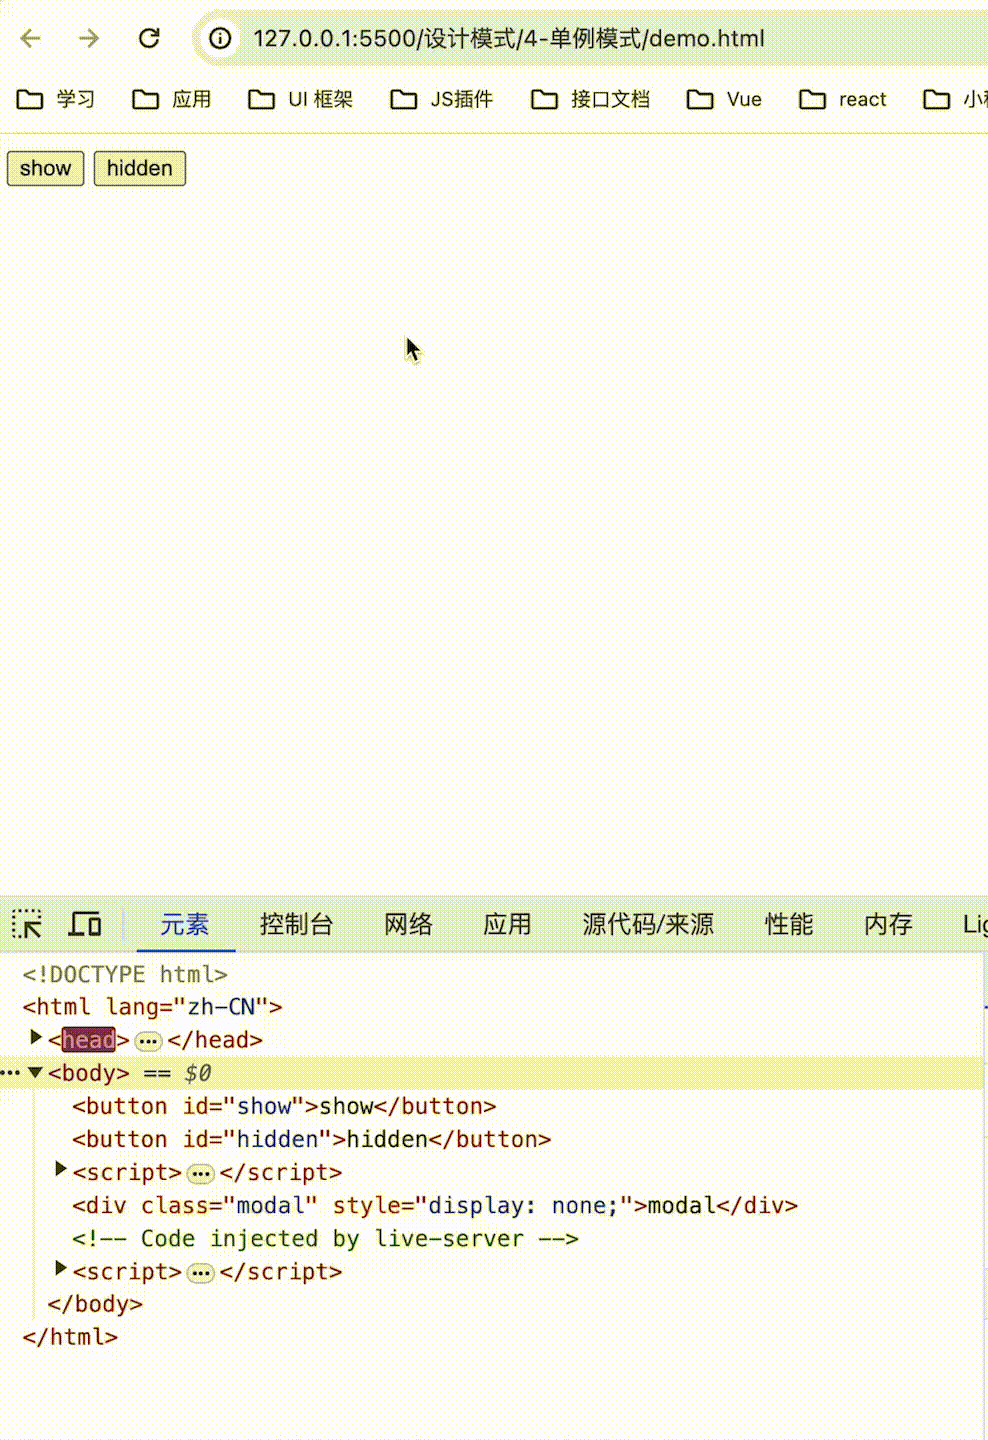
Task: Expand the first script element node
Action: [60, 1171]
